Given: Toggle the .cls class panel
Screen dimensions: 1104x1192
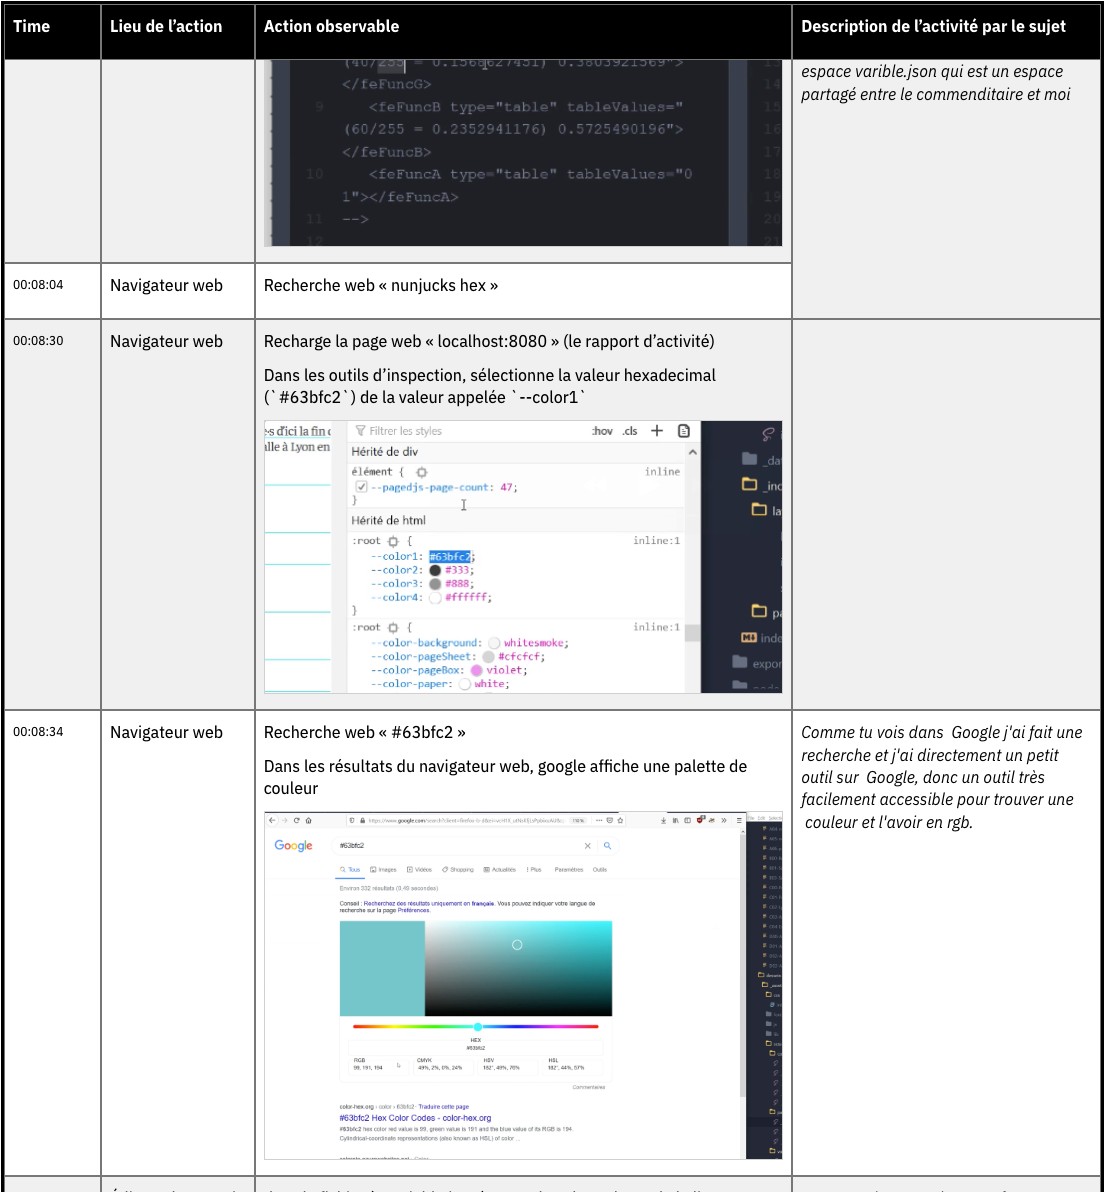Looking at the screenshot, I should coord(630,431).
